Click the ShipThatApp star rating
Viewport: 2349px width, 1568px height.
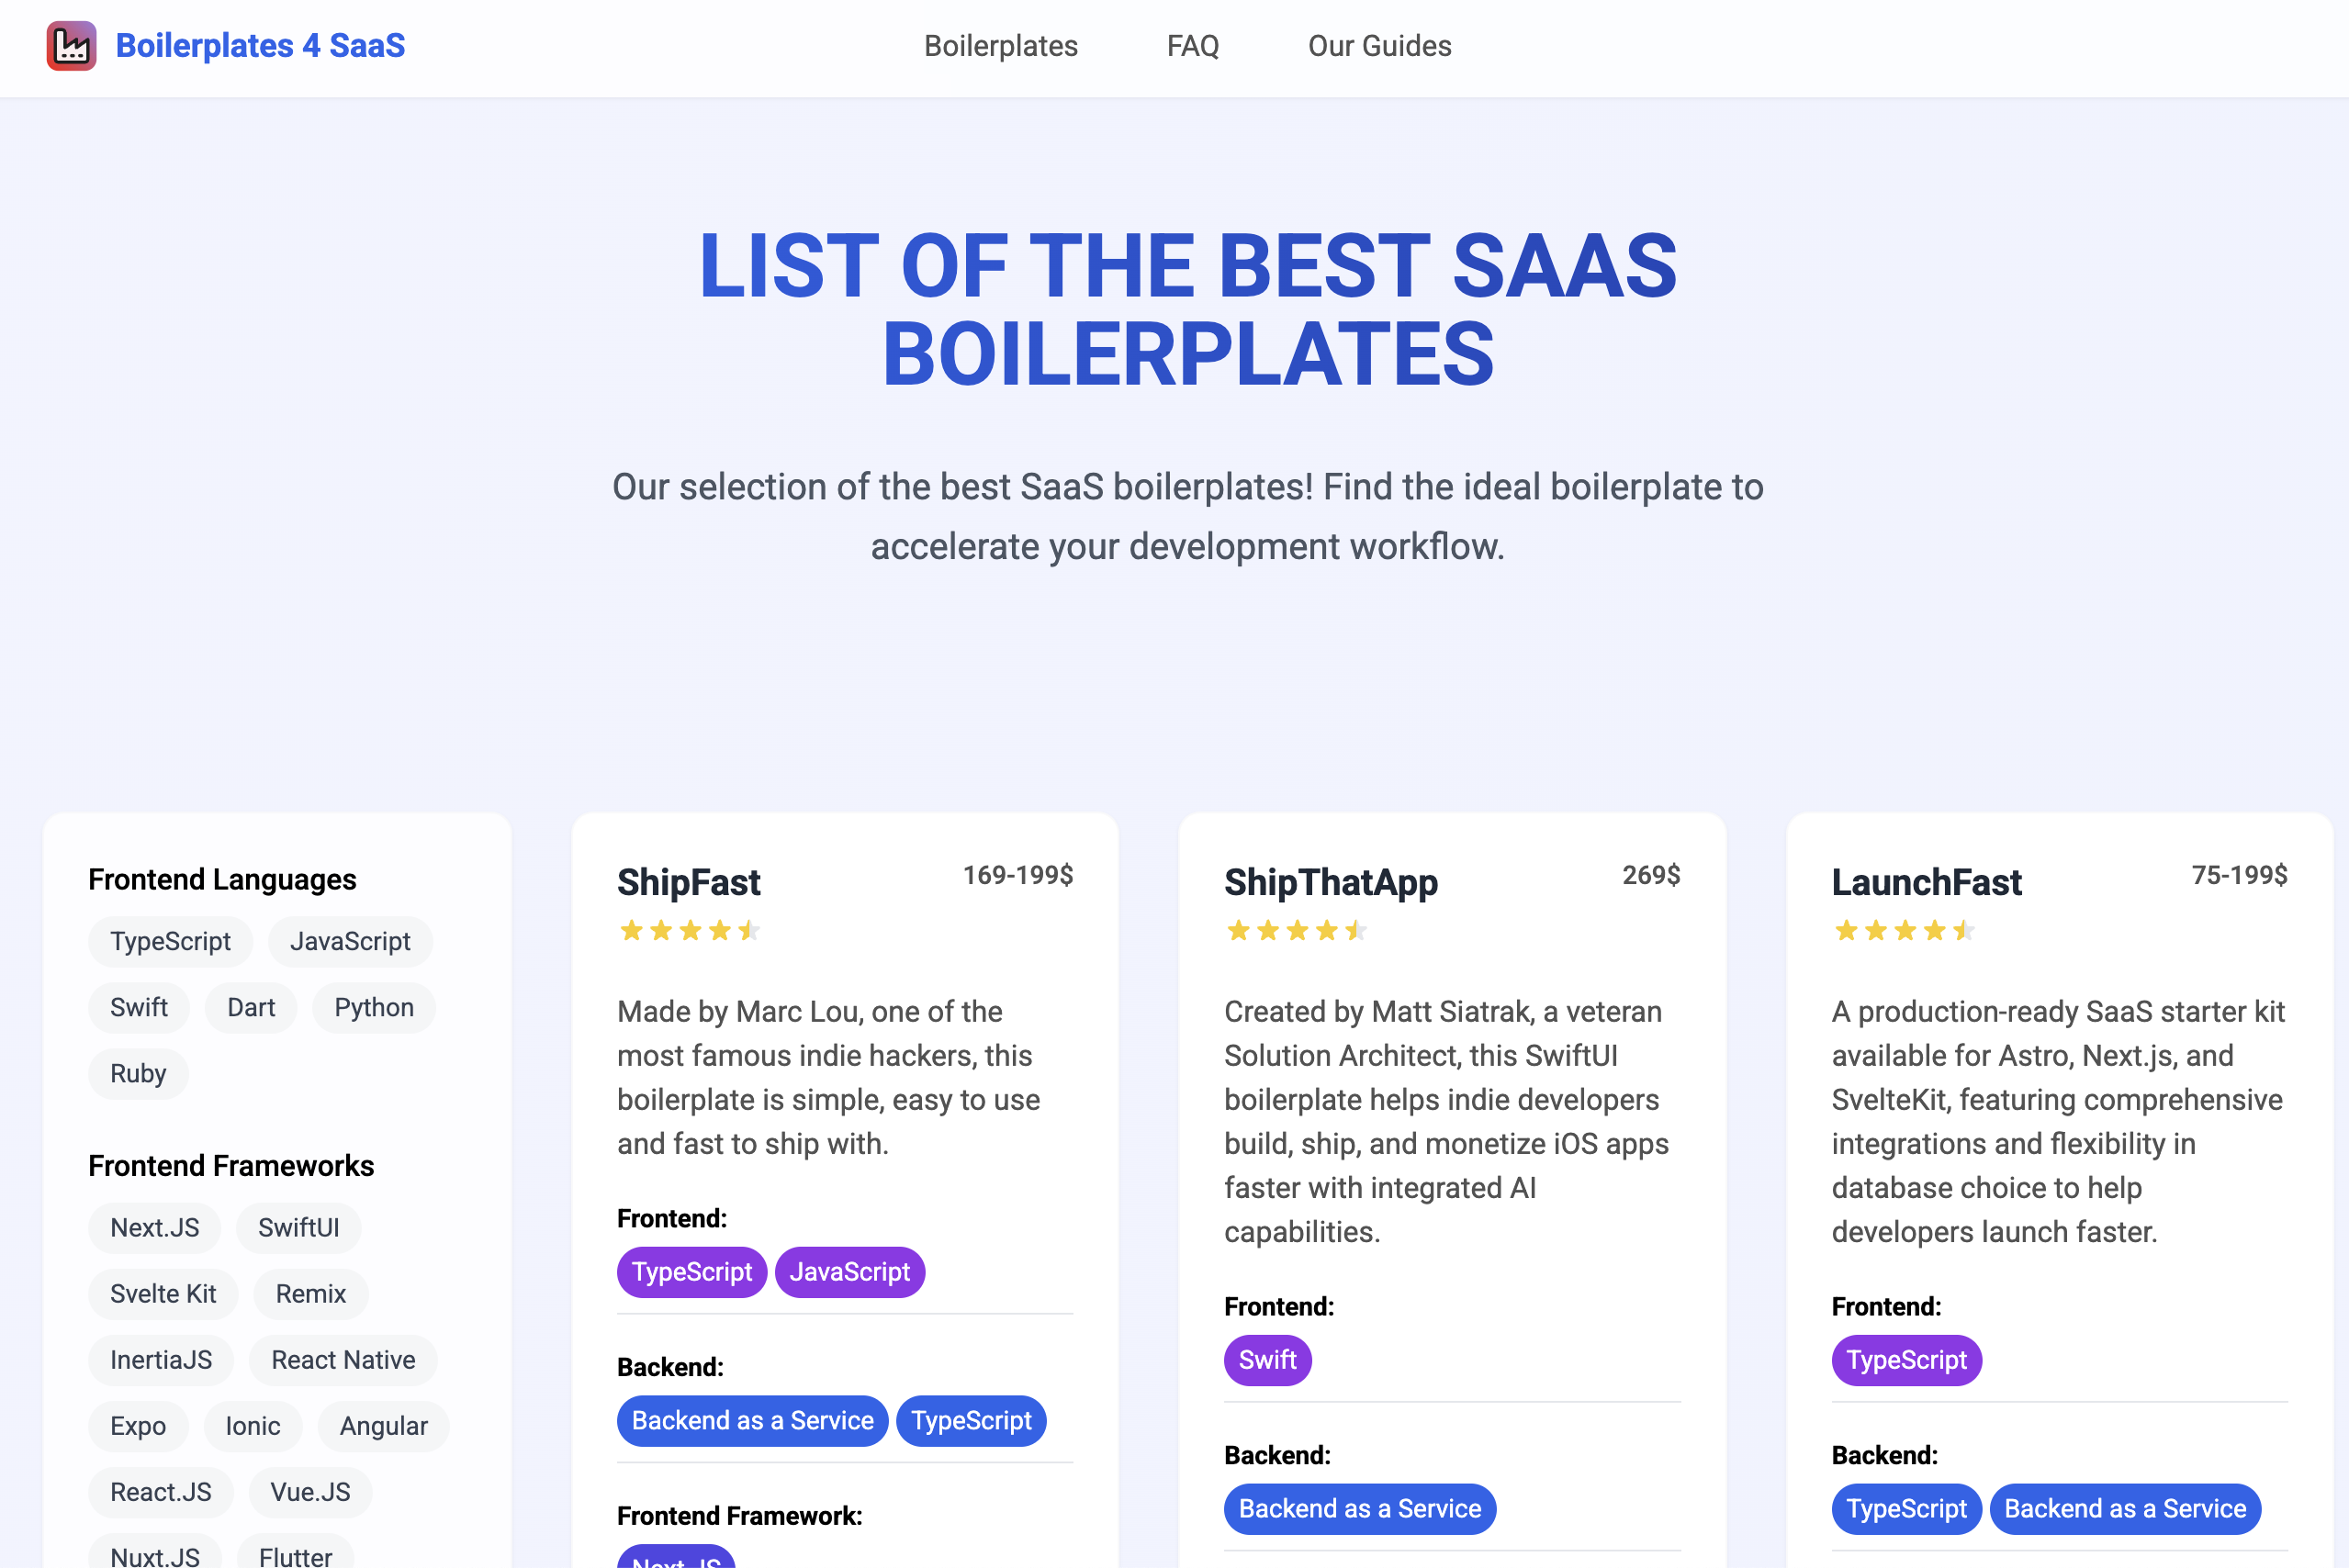1296,930
